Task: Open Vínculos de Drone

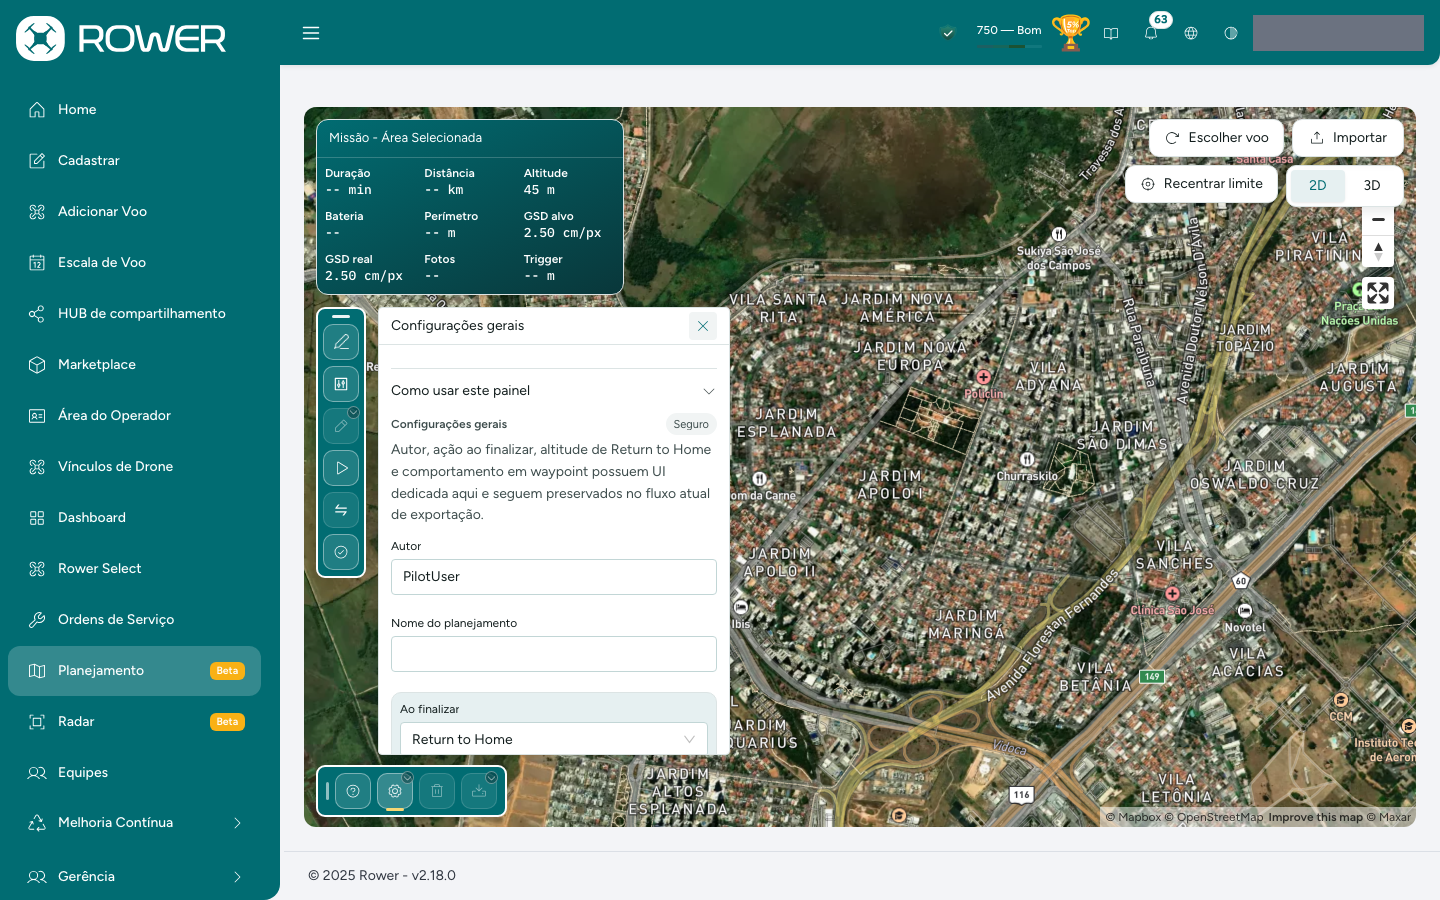Action: coord(134,467)
